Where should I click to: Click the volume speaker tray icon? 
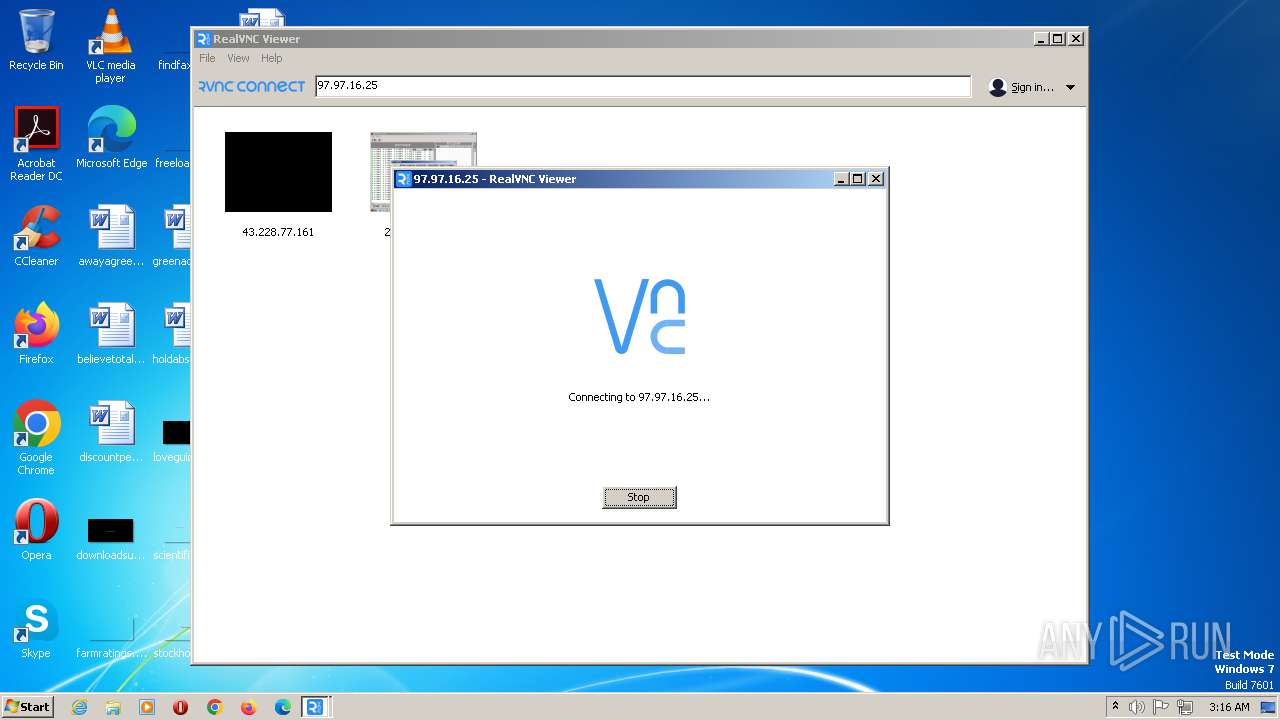tap(1137, 707)
